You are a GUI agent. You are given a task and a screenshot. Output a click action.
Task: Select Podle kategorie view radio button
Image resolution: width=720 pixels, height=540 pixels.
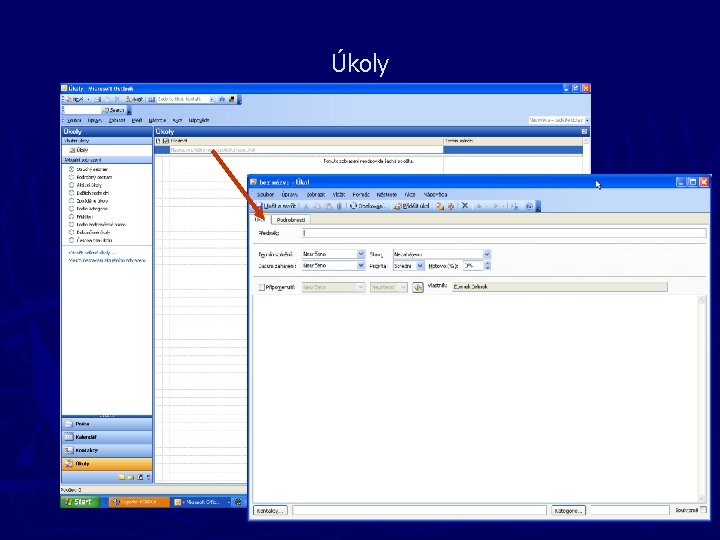(71, 208)
